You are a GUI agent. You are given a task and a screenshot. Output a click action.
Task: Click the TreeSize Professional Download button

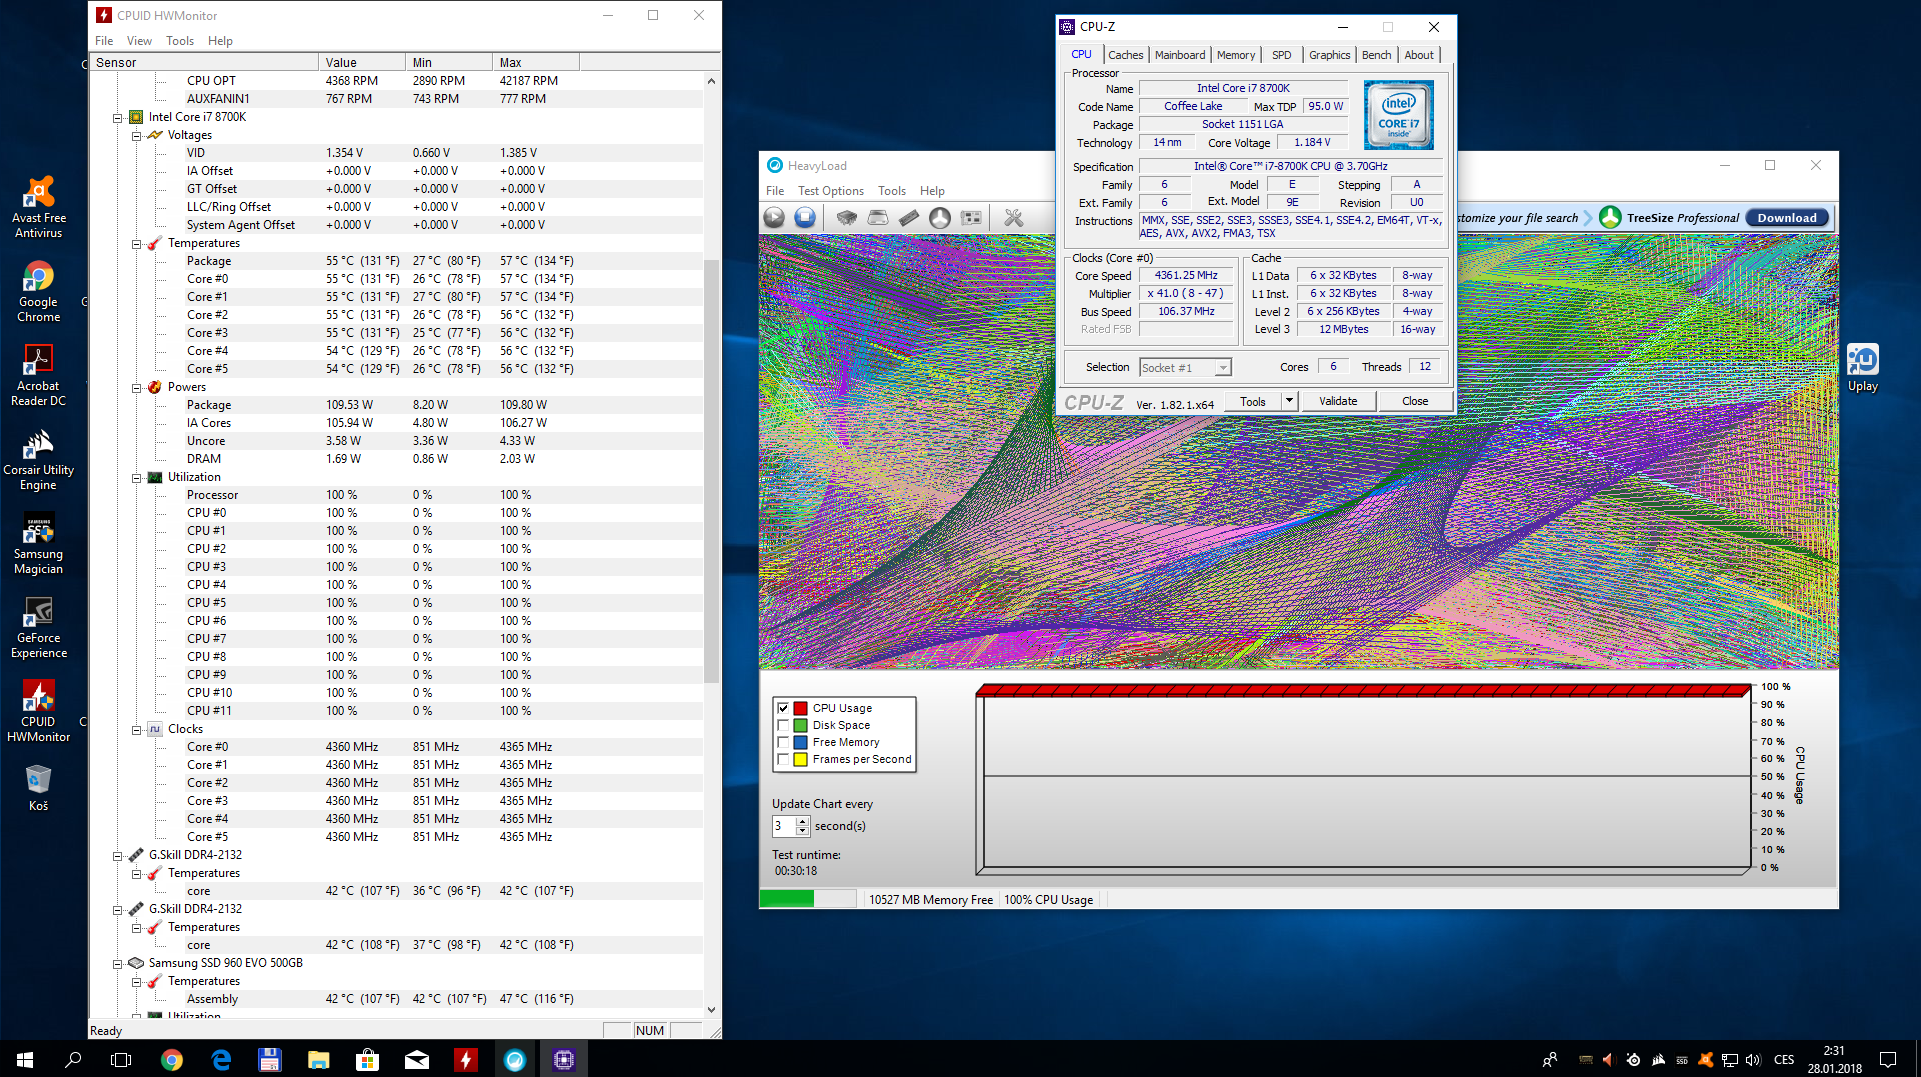1786,218
